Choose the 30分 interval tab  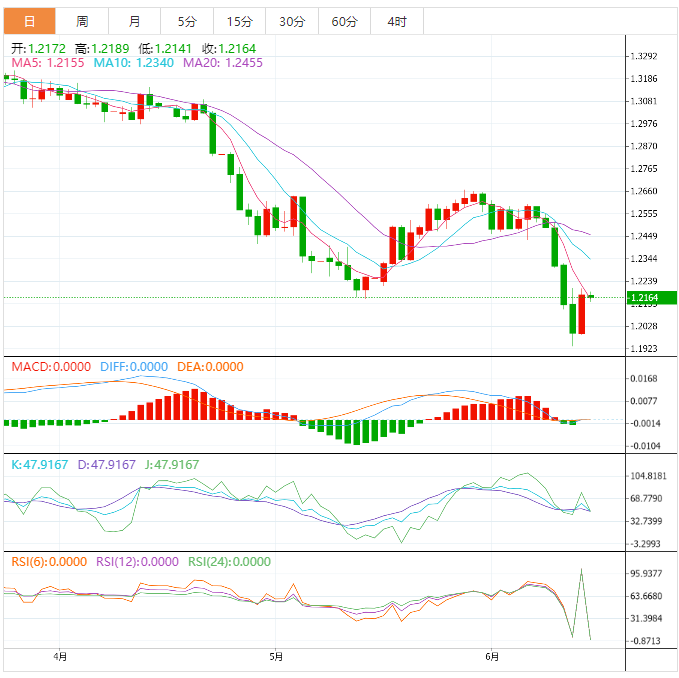coord(292,21)
